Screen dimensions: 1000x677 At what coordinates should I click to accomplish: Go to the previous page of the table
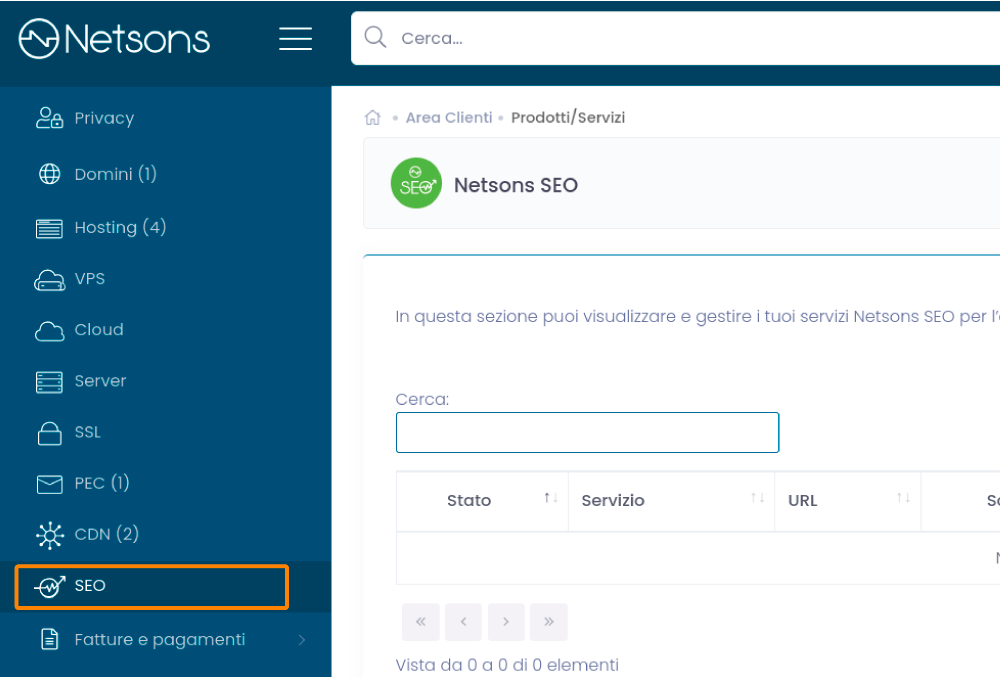464,622
